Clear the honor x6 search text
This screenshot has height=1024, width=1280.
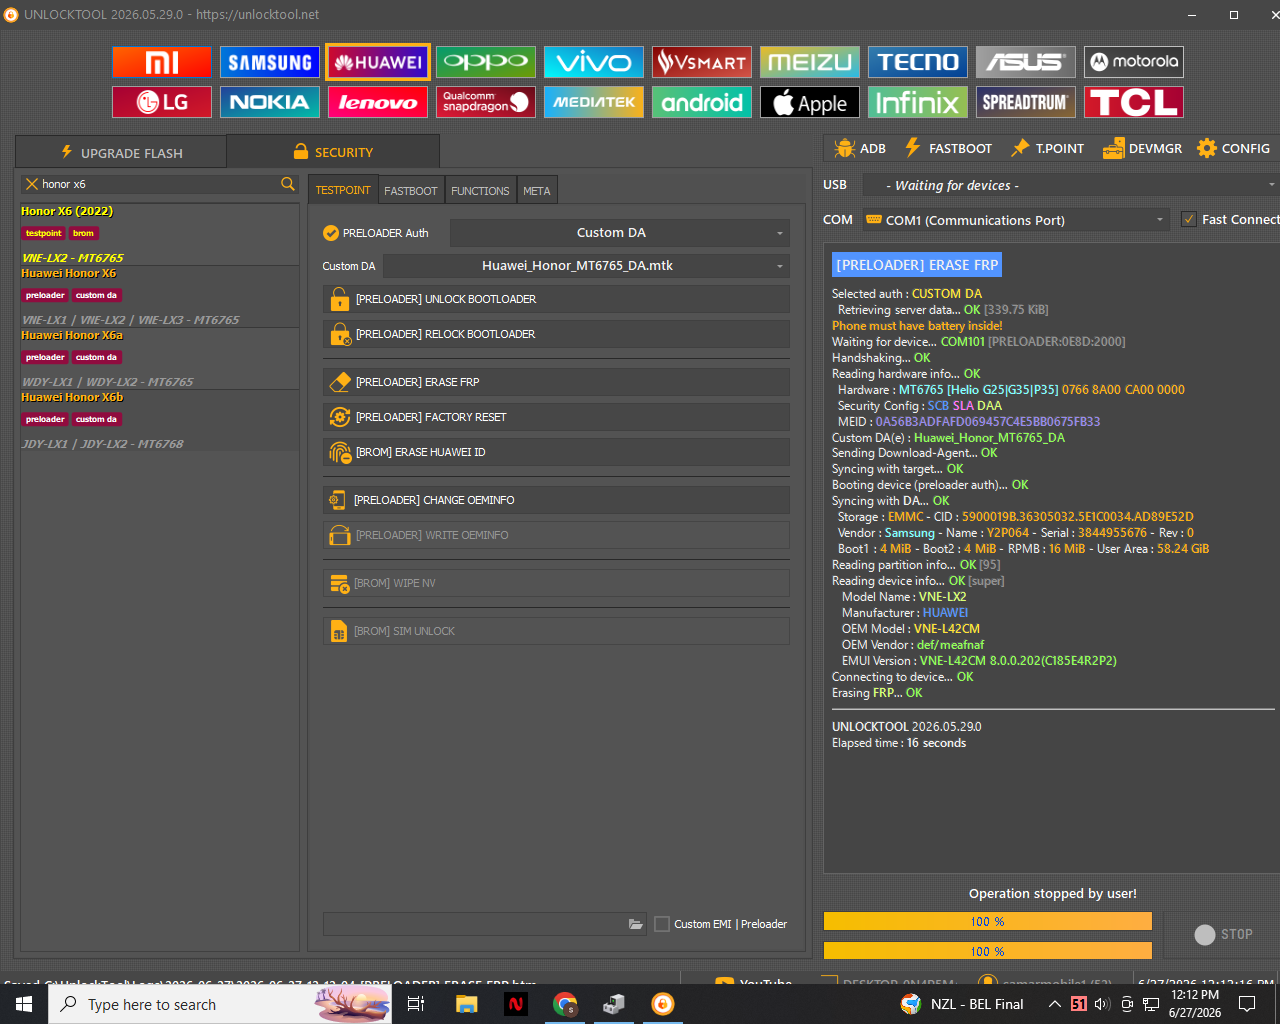coord(32,184)
